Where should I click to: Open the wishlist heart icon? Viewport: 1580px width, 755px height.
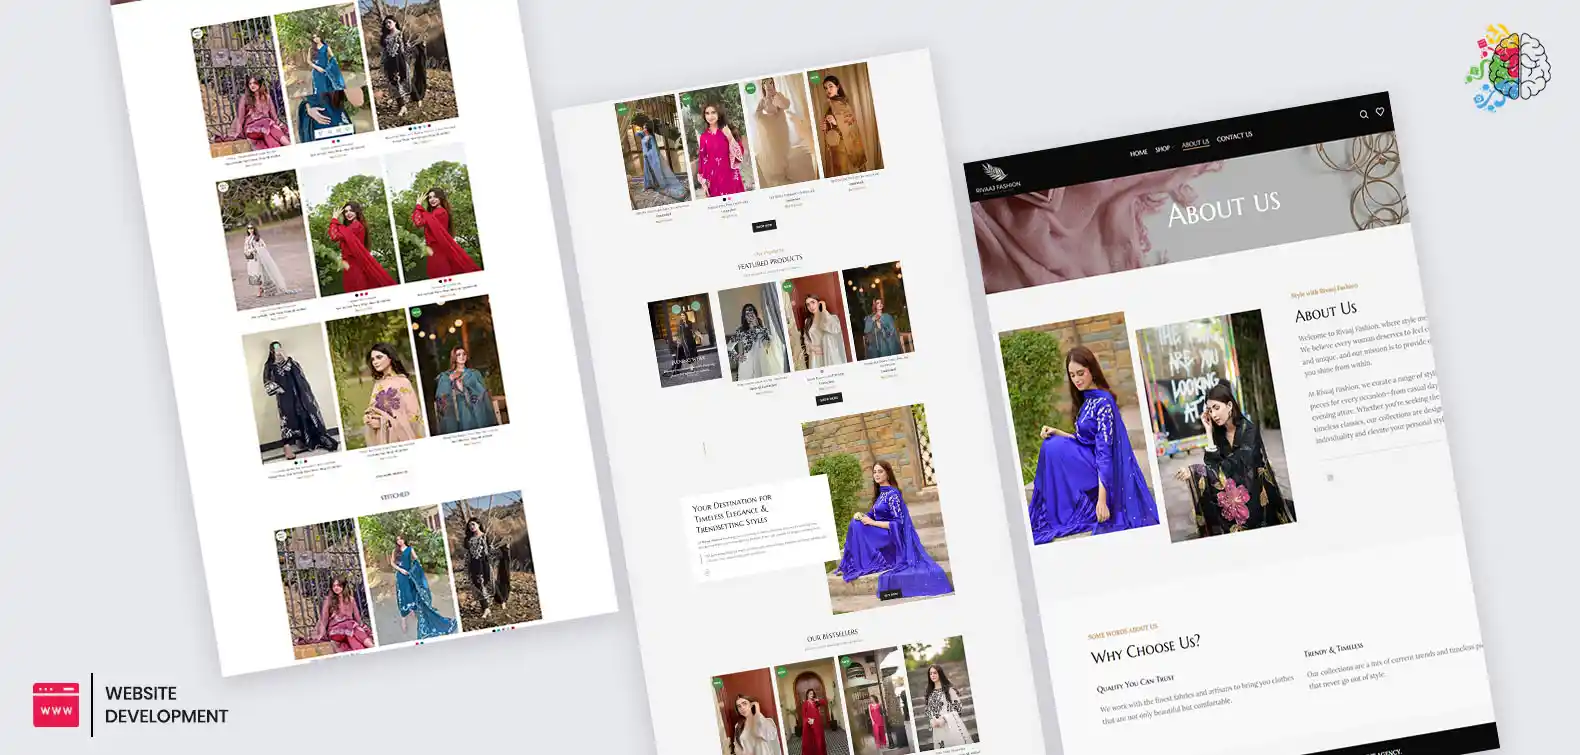coord(1380,112)
